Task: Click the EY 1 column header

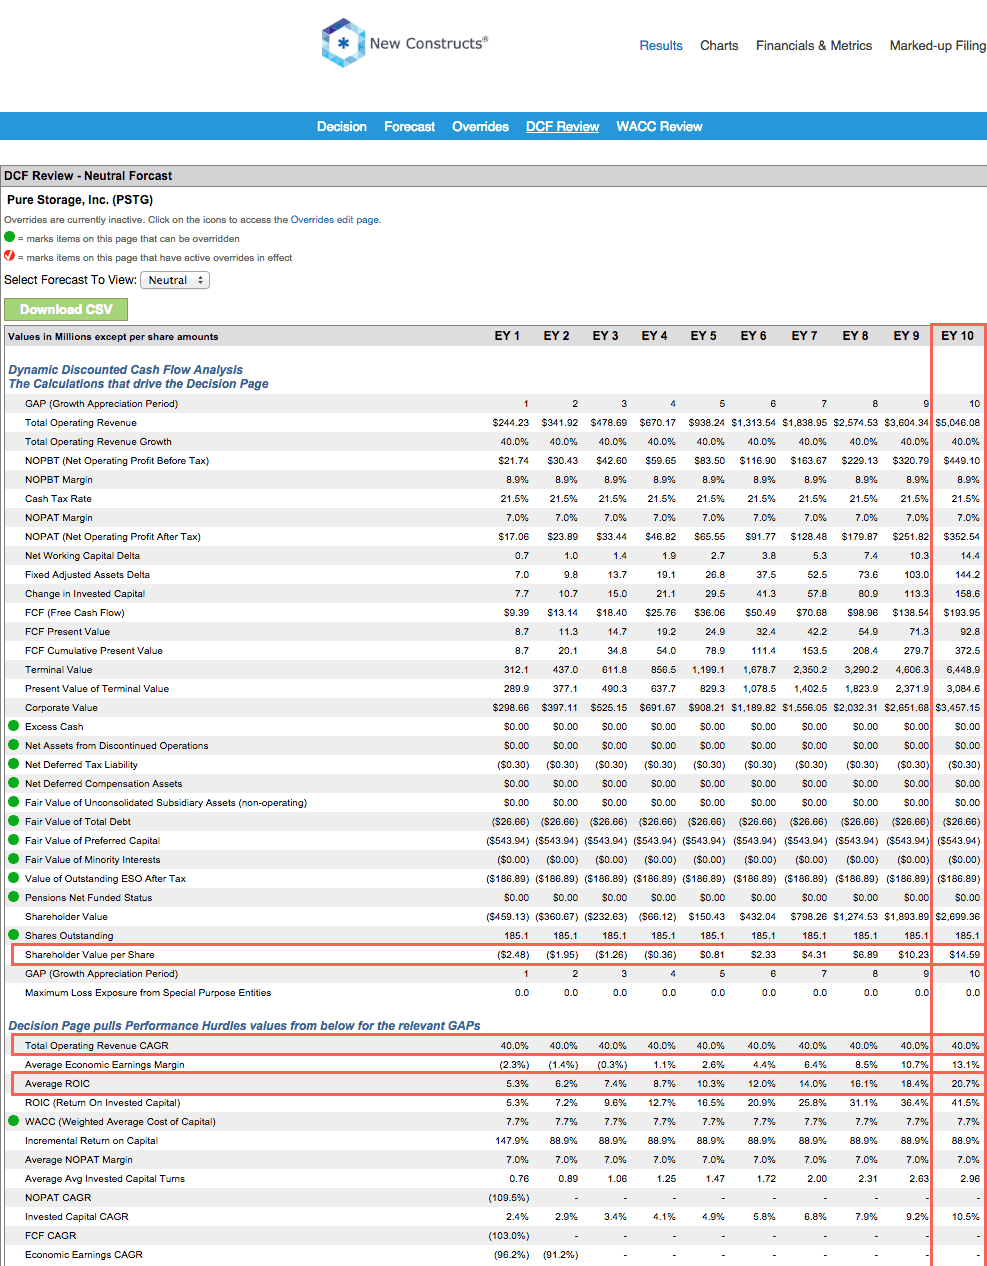Action: pyautogui.click(x=507, y=335)
